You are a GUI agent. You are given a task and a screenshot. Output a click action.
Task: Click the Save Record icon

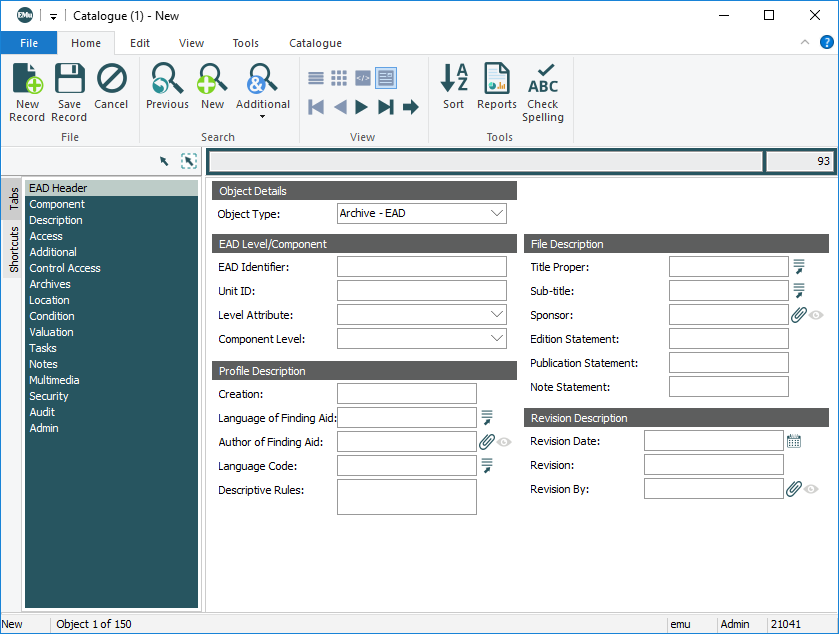click(69, 91)
